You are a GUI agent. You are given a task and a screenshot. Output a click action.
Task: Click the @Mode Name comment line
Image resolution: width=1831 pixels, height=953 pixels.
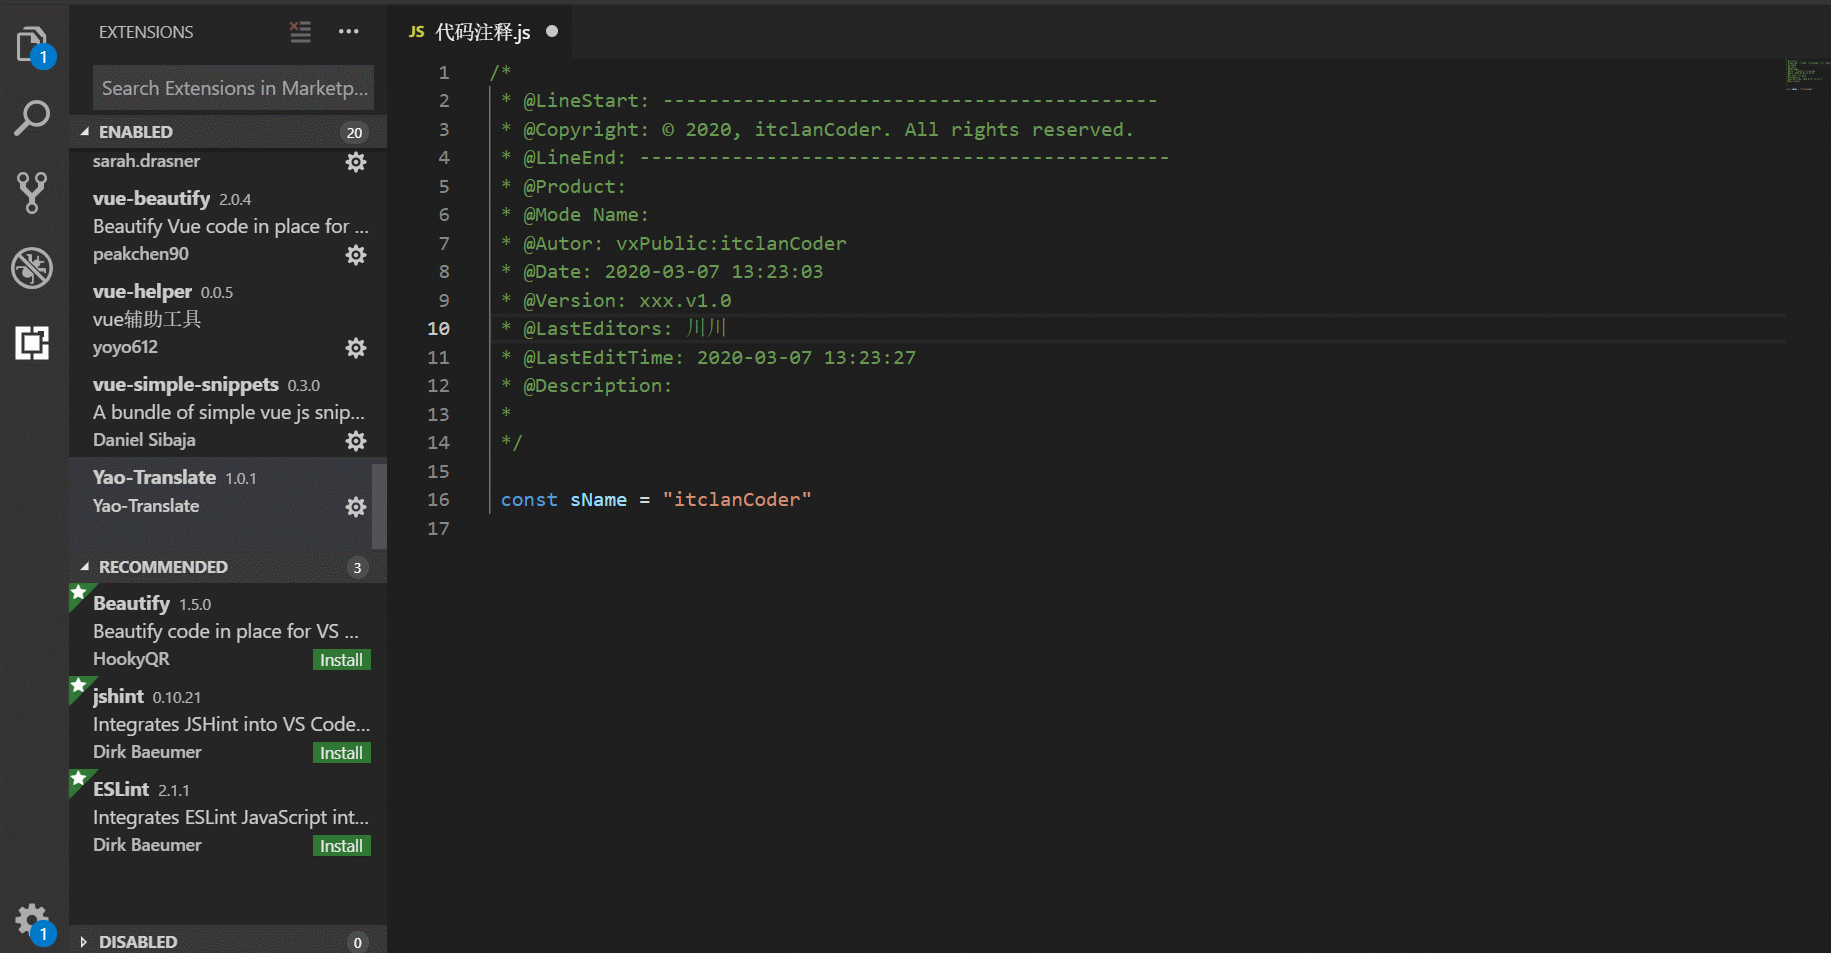575,215
